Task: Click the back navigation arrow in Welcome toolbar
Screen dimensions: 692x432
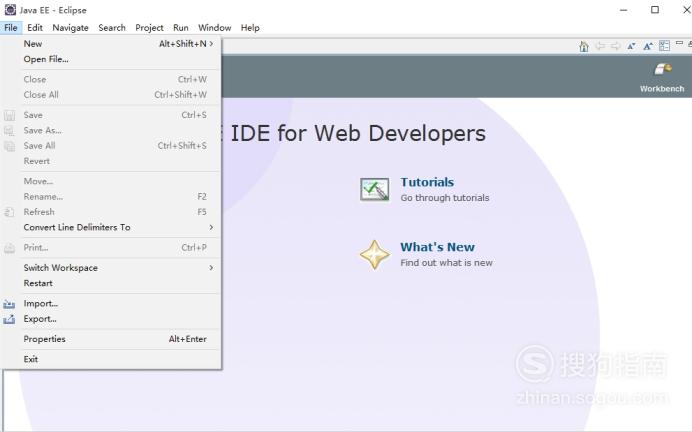Action: coord(600,46)
